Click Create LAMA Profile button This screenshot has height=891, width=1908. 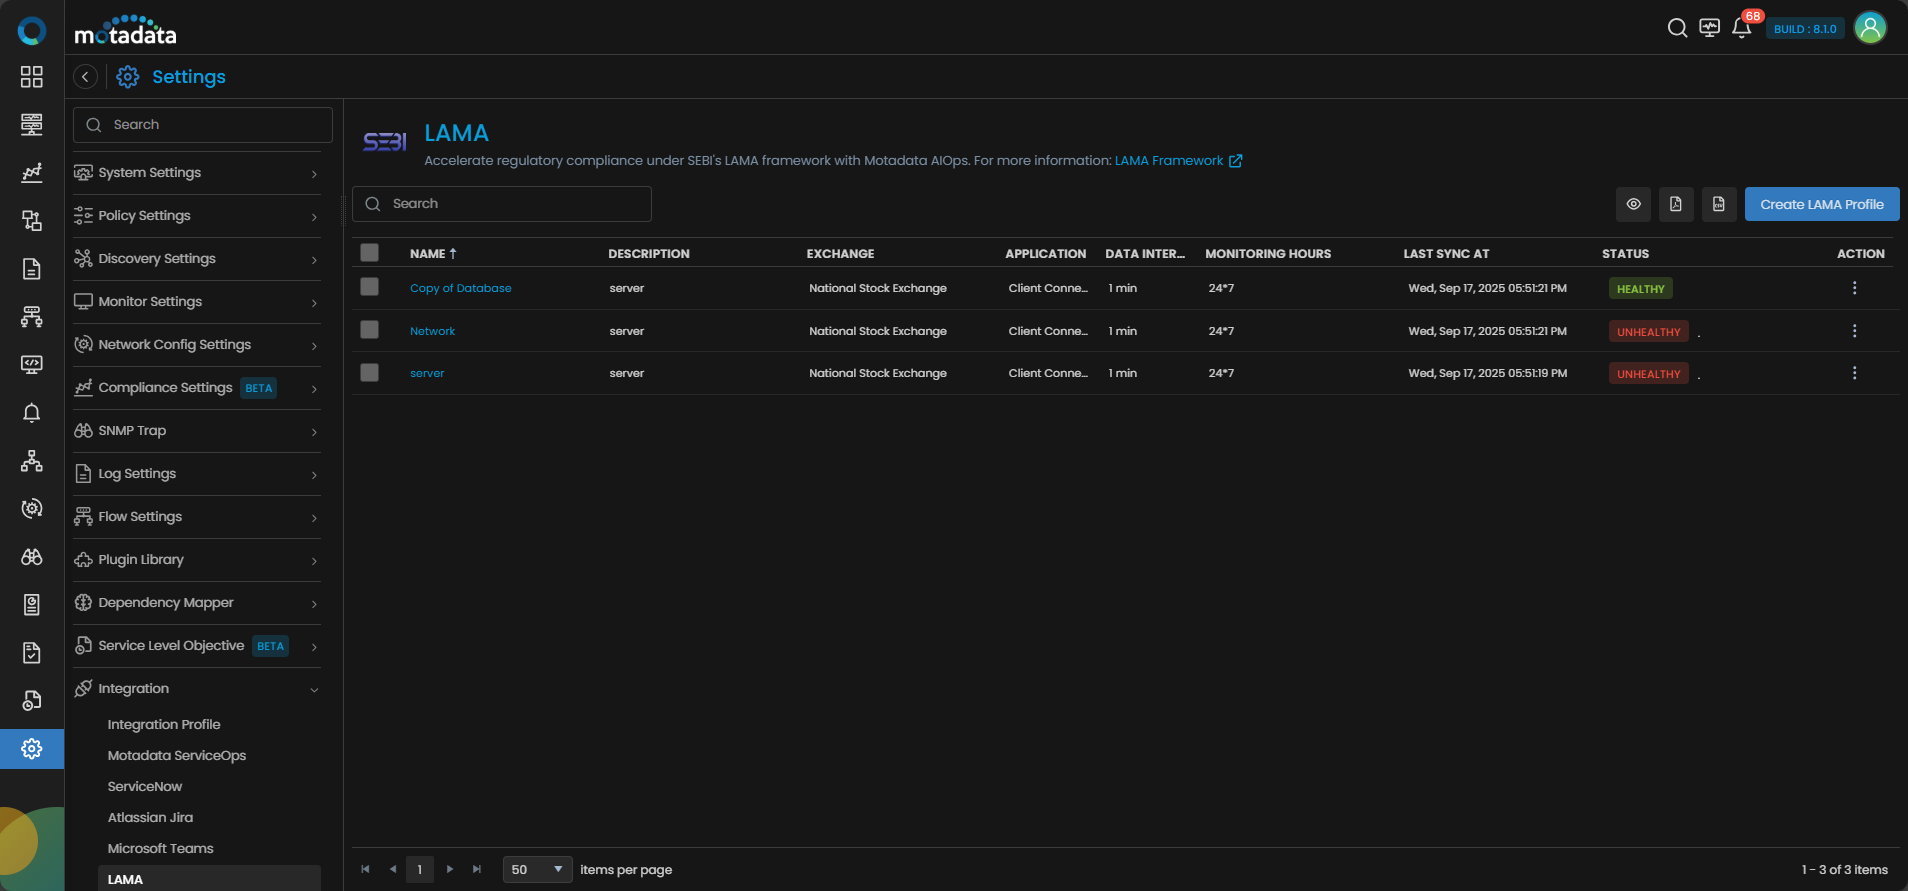pos(1821,204)
